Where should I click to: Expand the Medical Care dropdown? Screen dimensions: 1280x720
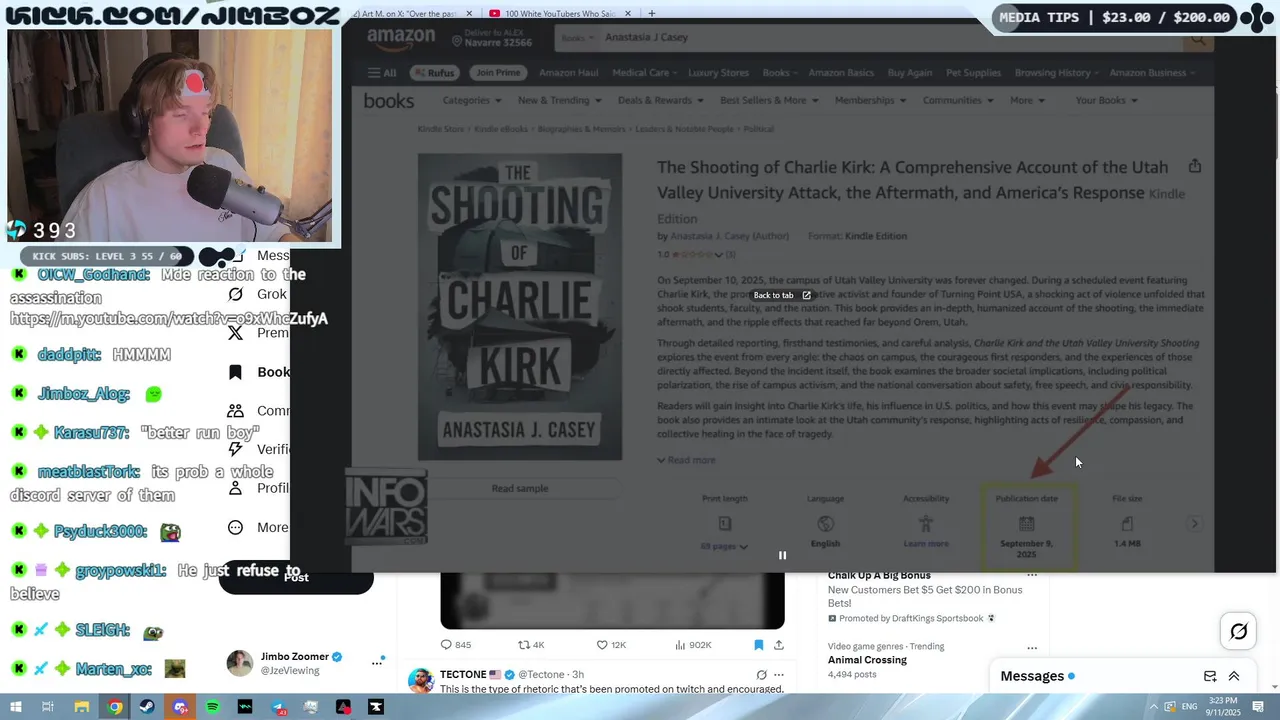(x=645, y=73)
